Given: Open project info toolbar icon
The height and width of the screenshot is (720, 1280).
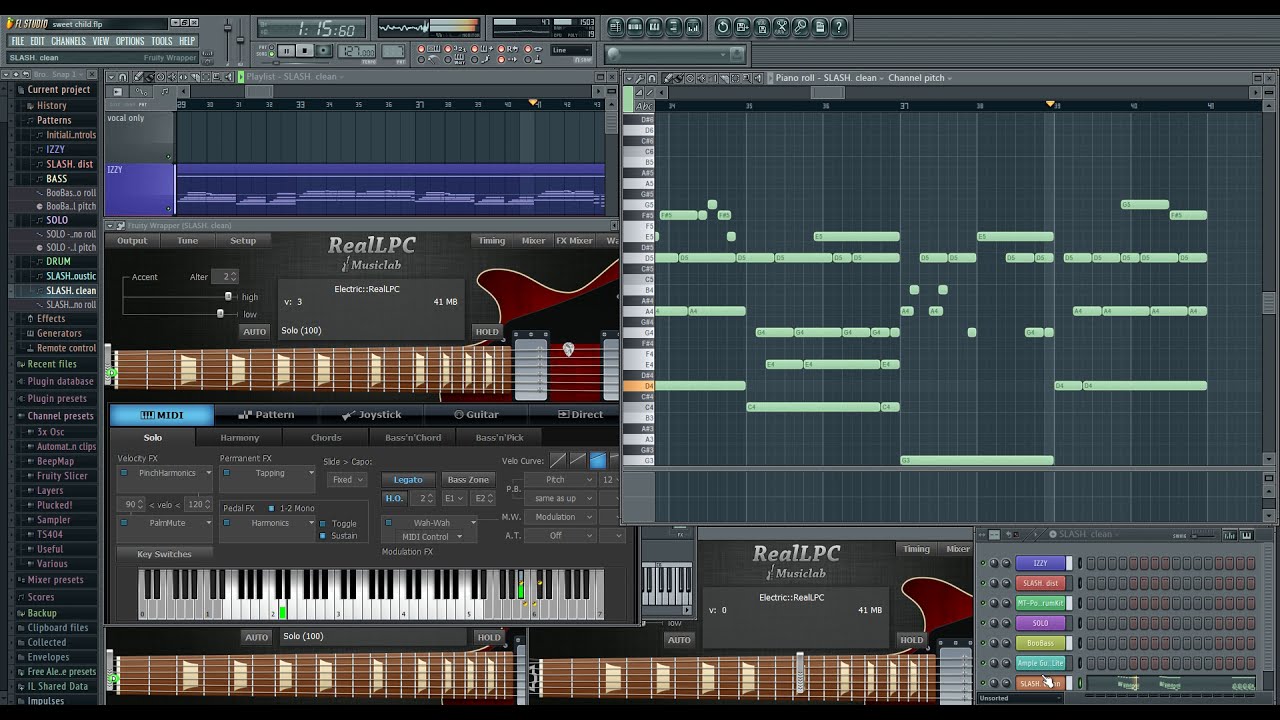Looking at the screenshot, I should 820,27.
